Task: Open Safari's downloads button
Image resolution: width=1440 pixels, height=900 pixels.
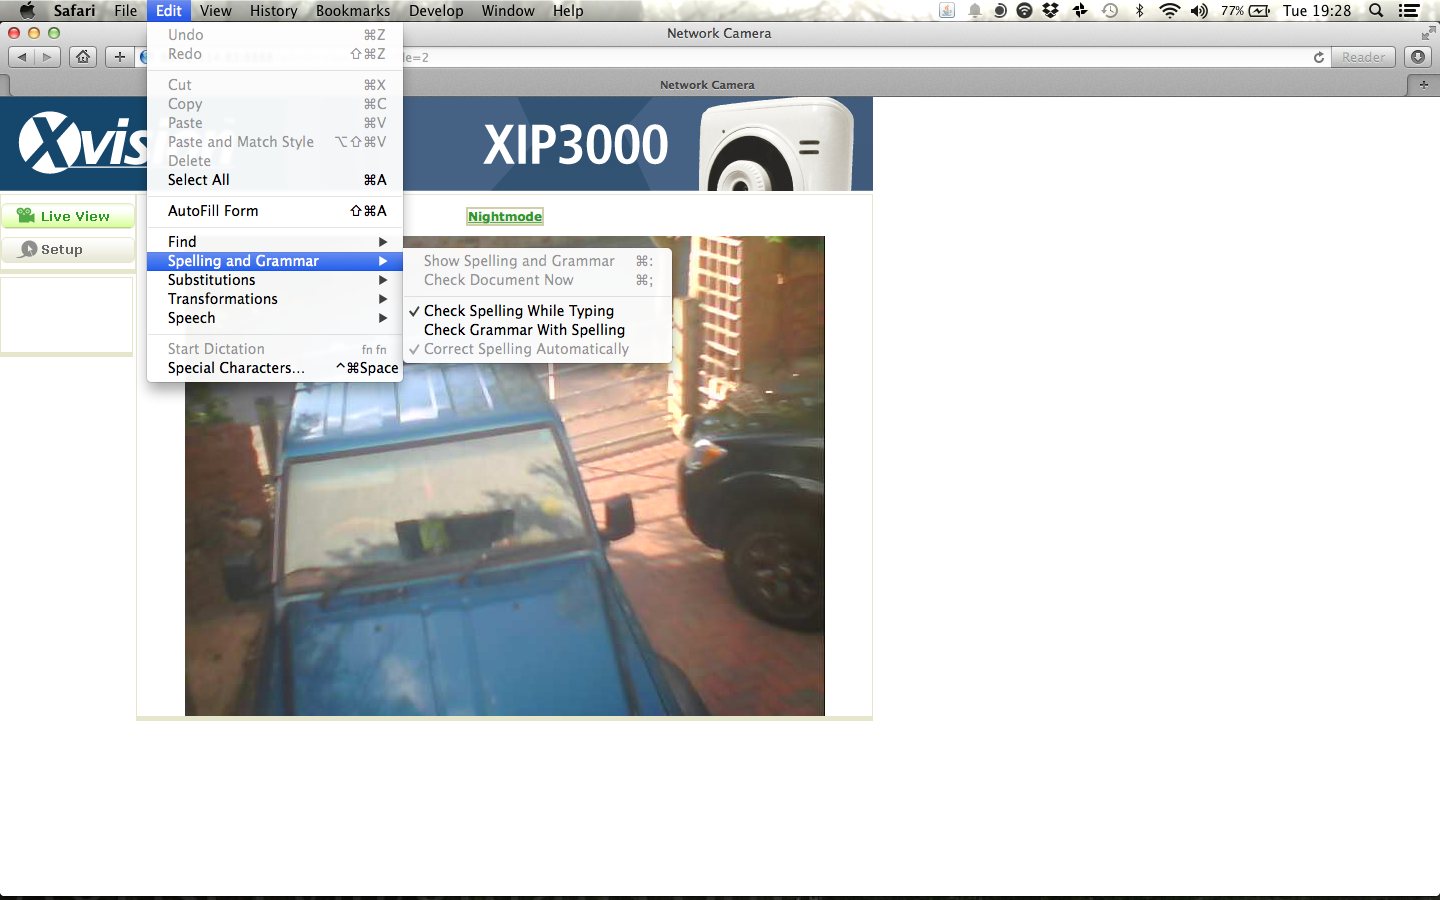Action: coord(1418,57)
